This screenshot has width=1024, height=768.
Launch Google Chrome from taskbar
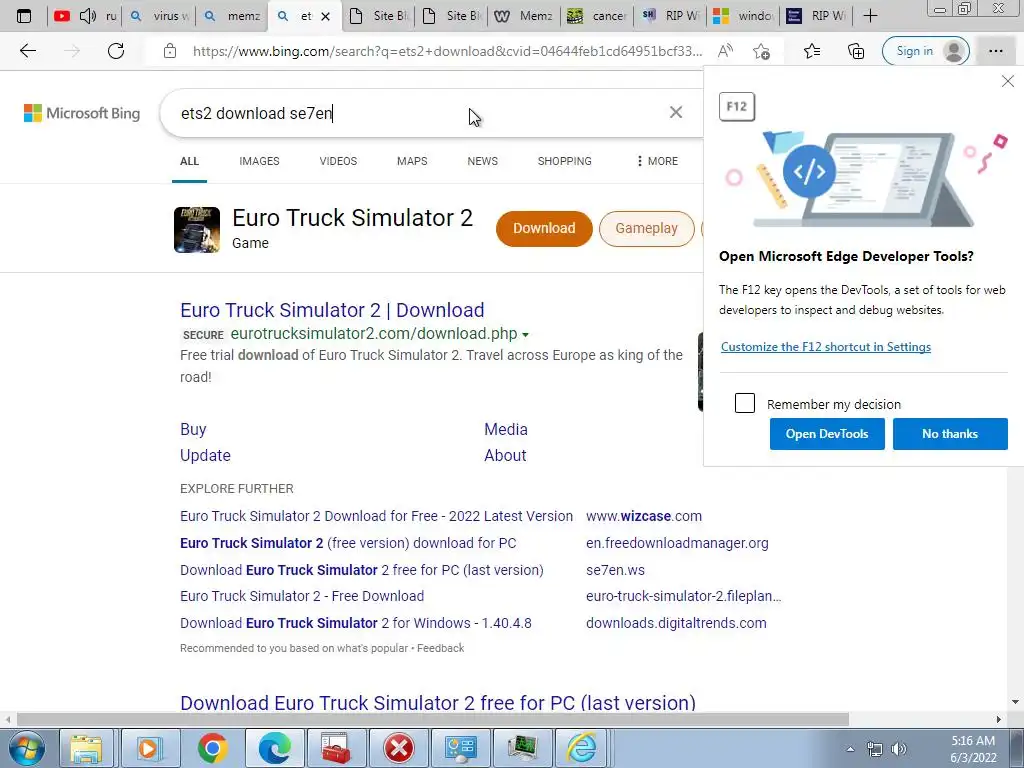click(x=212, y=748)
